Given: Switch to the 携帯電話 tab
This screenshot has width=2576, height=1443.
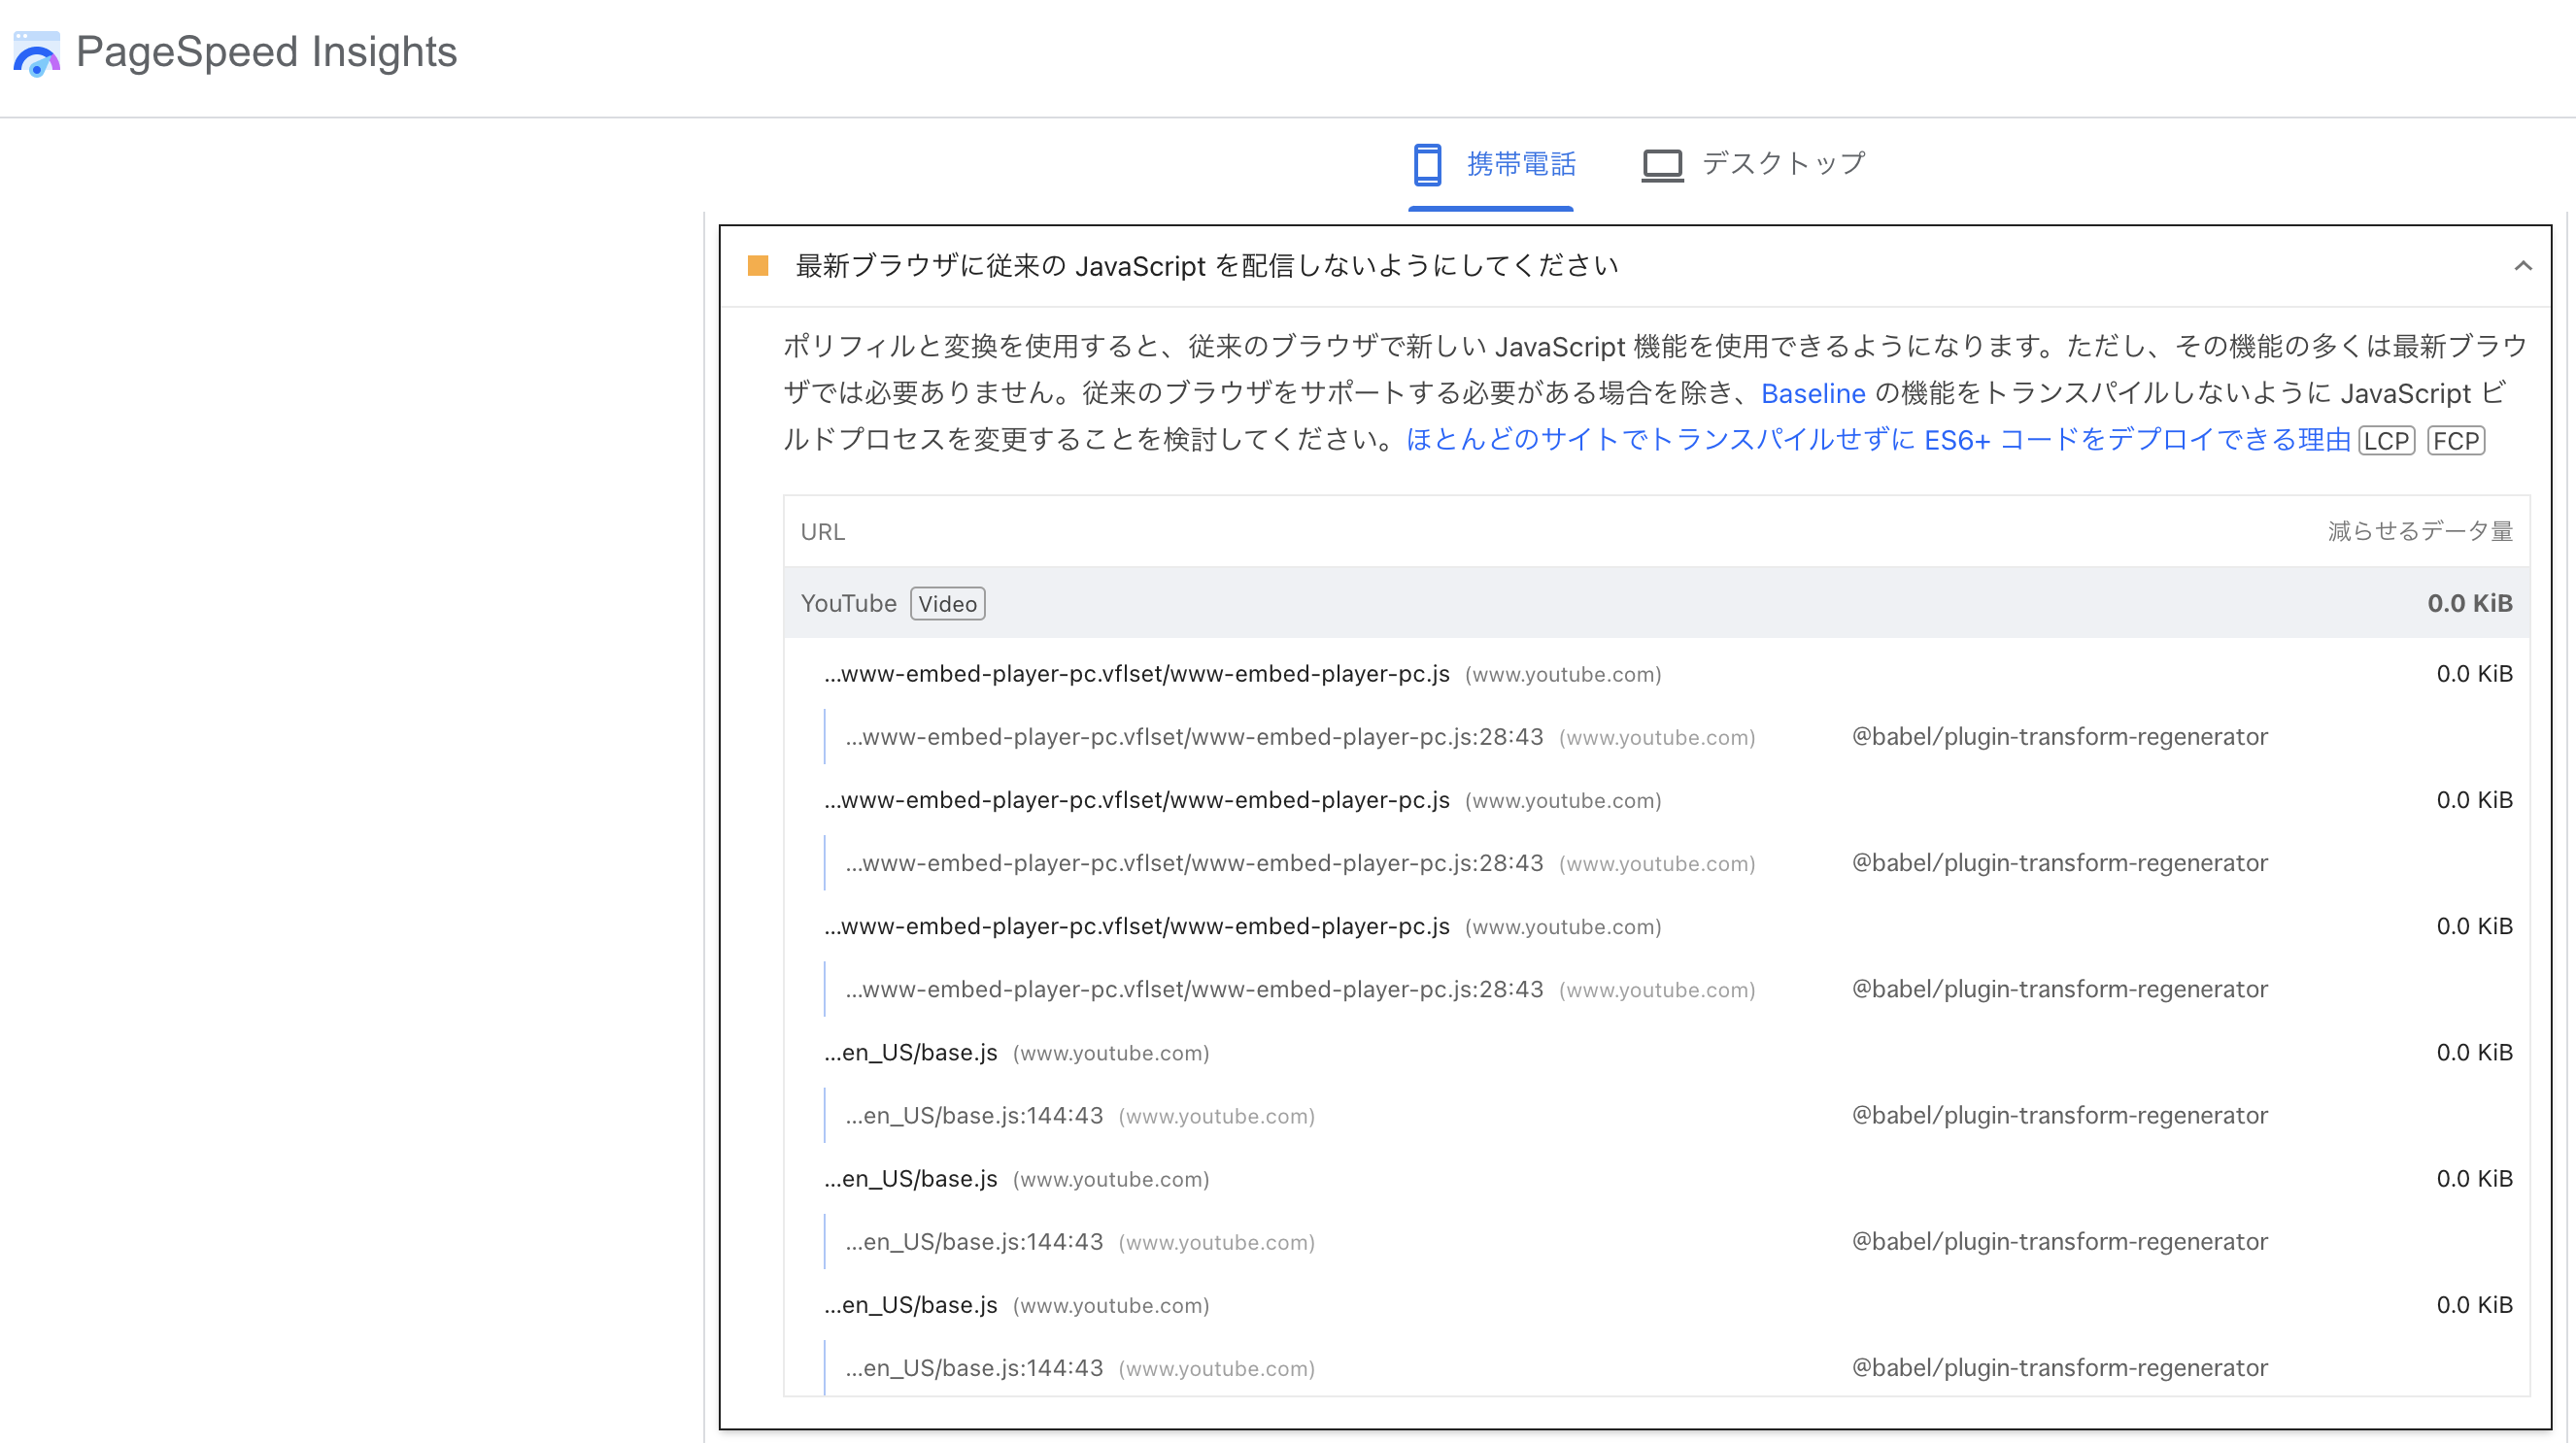Looking at the screenshot, I should pos(1491,165).
